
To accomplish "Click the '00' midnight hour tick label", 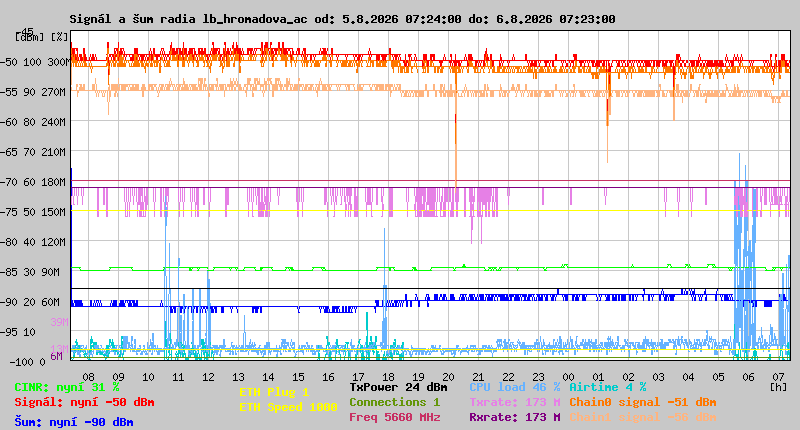I will point(568,377).
